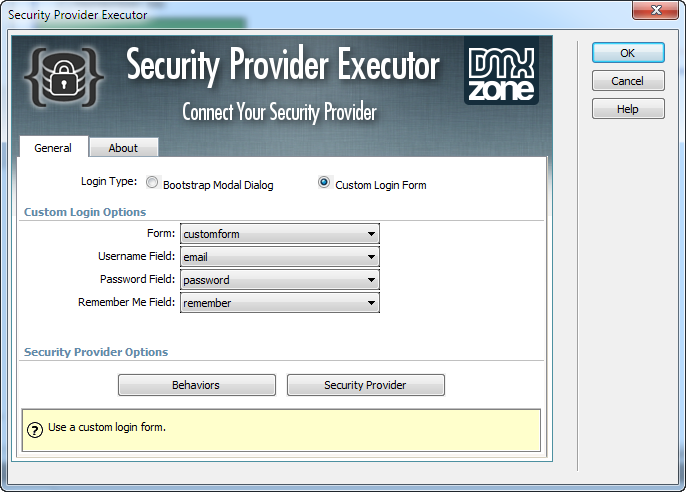
Task: Click the question mark help icon
Action: (35, 430)
